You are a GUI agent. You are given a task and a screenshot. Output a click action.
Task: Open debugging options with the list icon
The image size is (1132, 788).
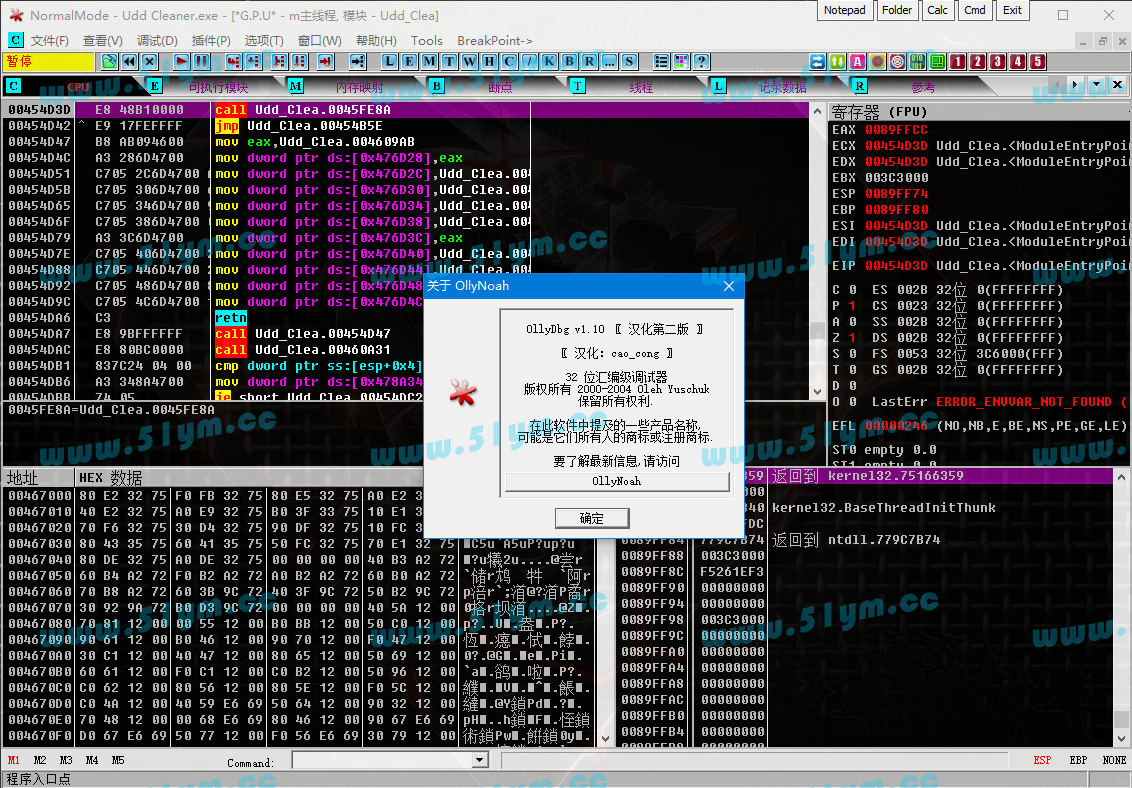tap(661, 61)
